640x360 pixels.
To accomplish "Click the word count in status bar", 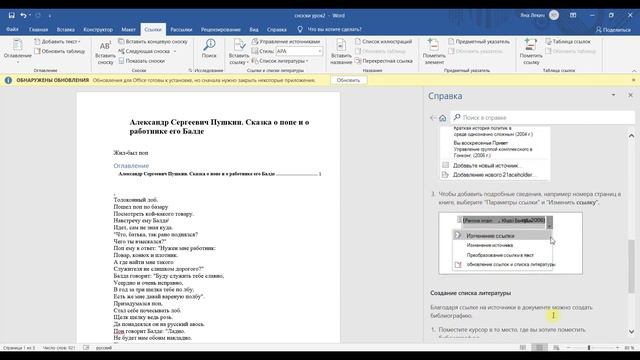I will (x=59, y=348).
